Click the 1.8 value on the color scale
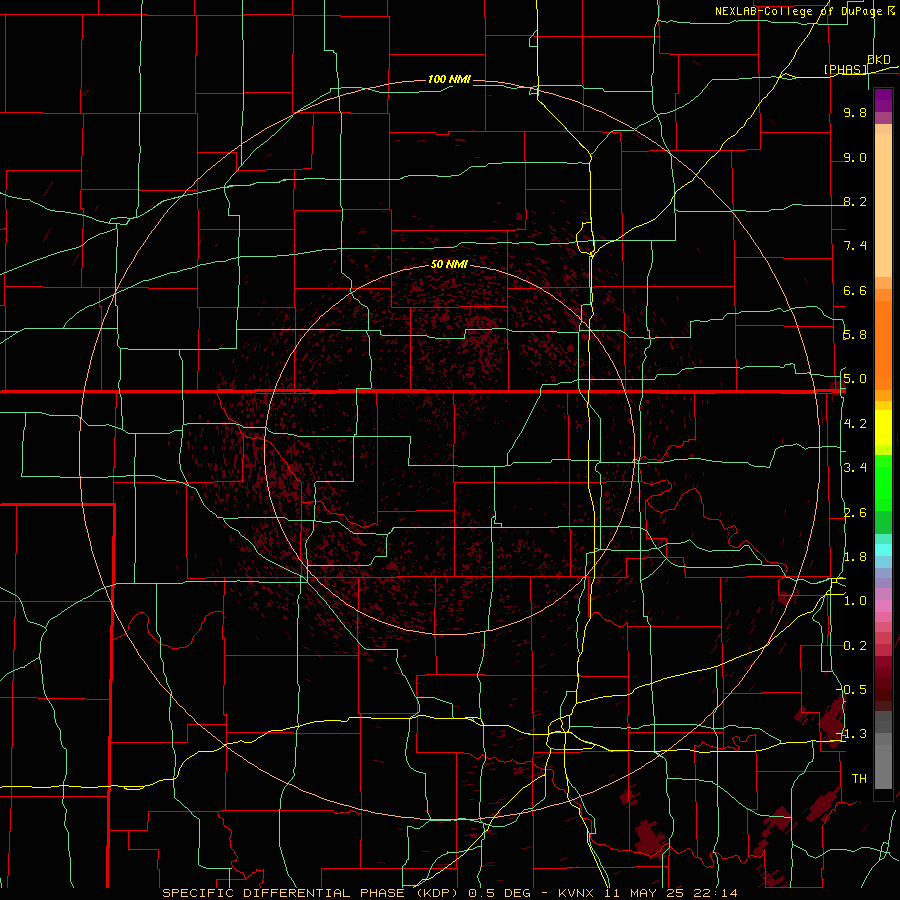Viewport: 900px width, 900px height. [x=855, y=557]
